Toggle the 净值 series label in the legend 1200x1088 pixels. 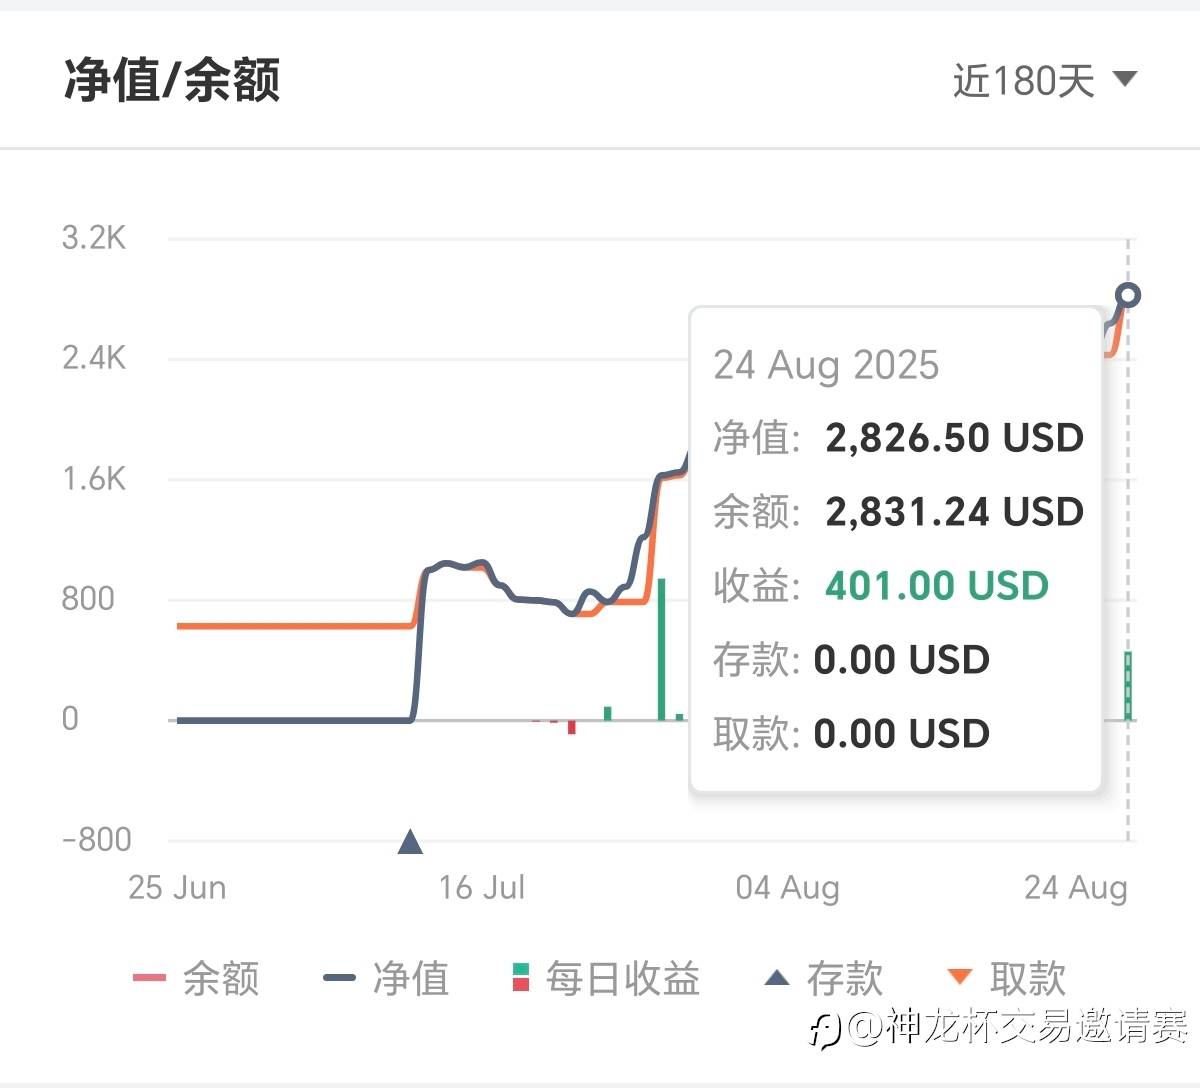click(x=411, y=978)
